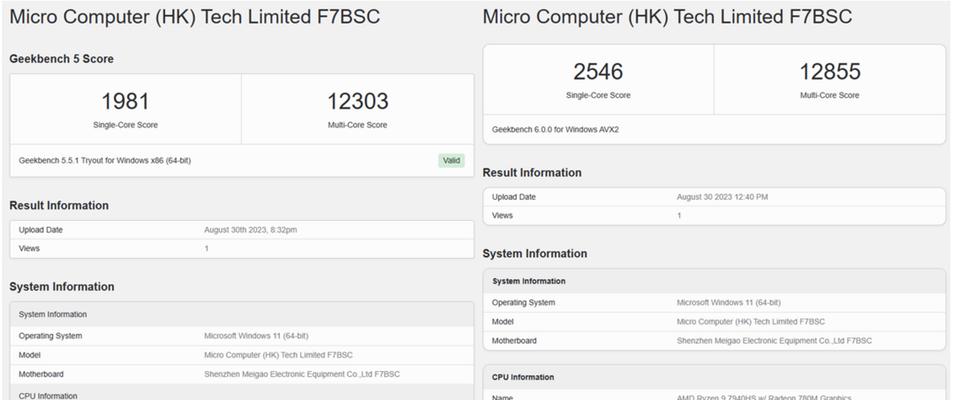Click left Operating System value Microsoft Windows 11
The width and height of the screenshot is (954, 400).
tap(256, 336)
